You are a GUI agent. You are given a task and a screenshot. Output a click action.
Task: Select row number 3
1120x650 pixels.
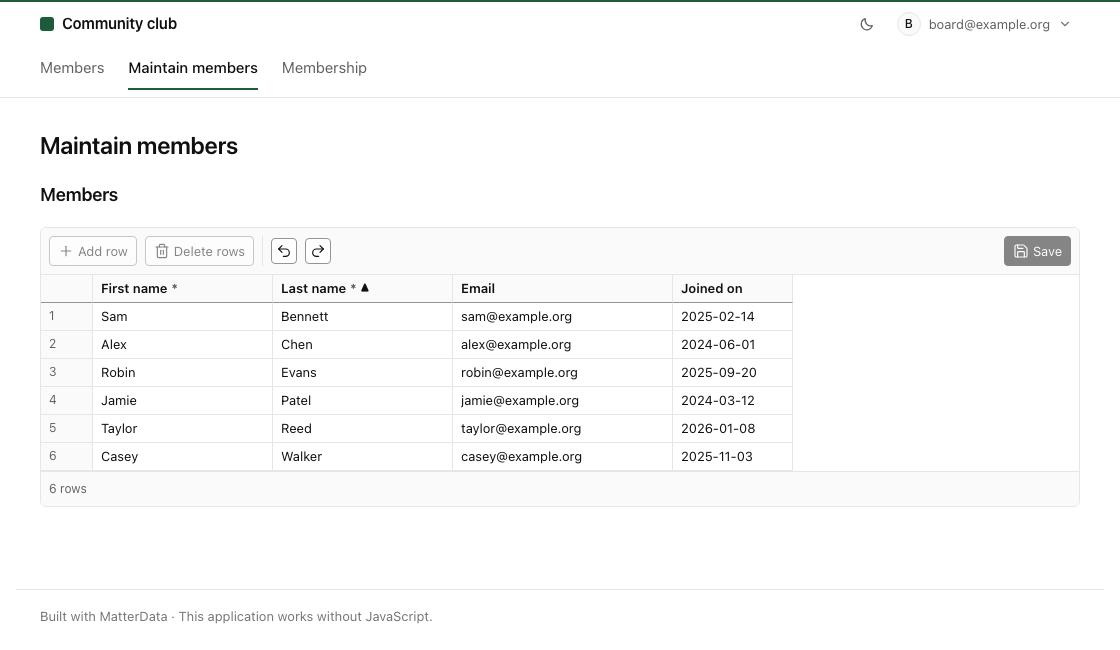point(66,372)
